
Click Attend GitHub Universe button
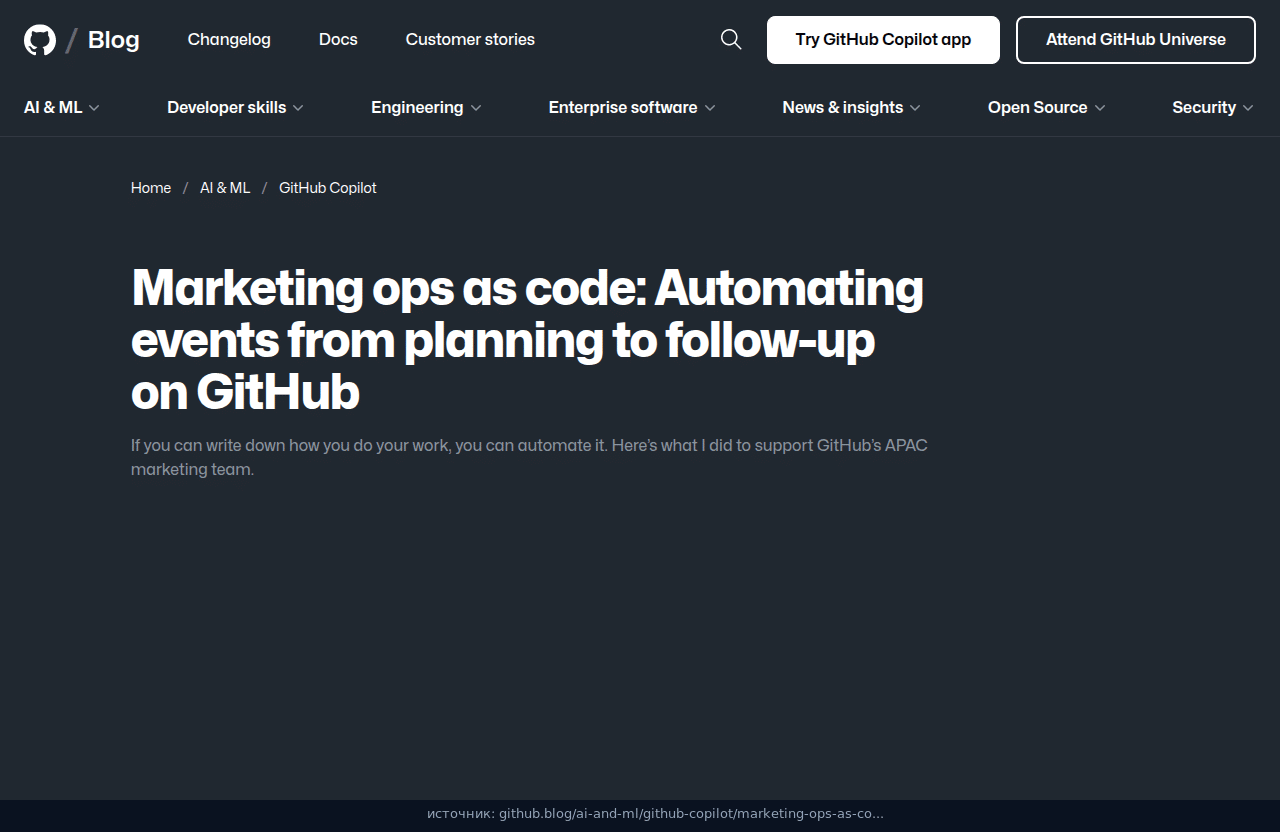pyautogui.click(x=1136, y=40)
